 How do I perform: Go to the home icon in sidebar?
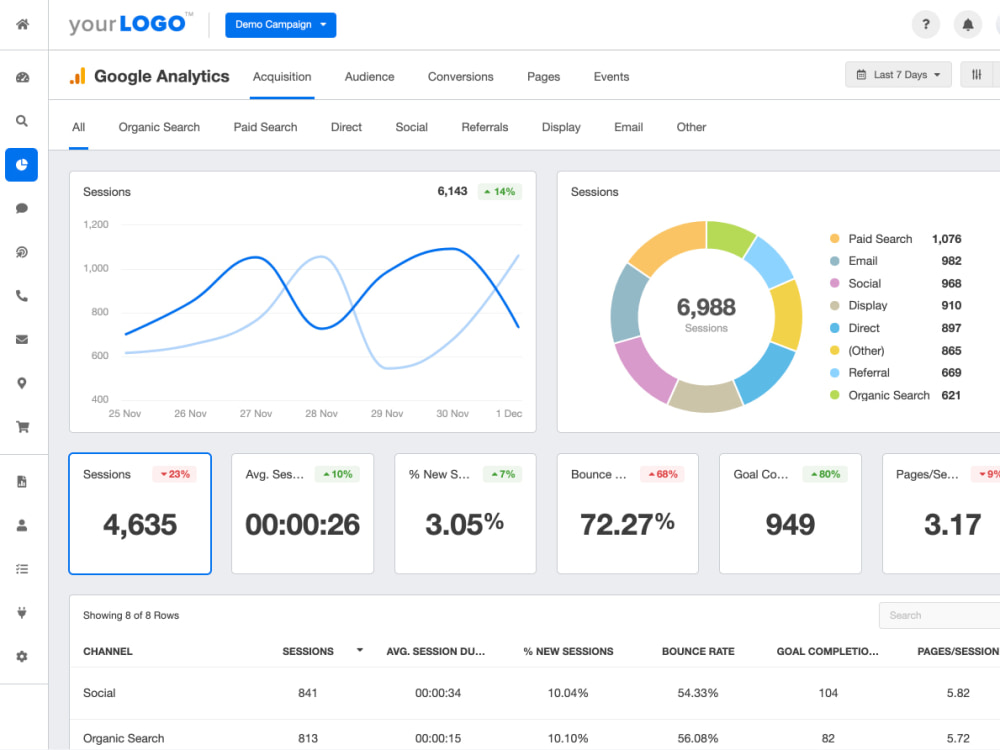tap(22, 24)
